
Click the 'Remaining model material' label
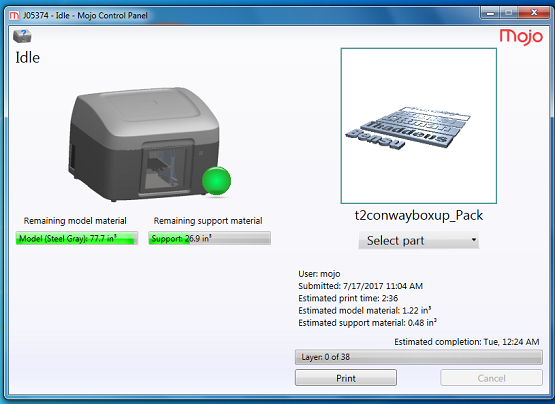click(x=75, y=221)
